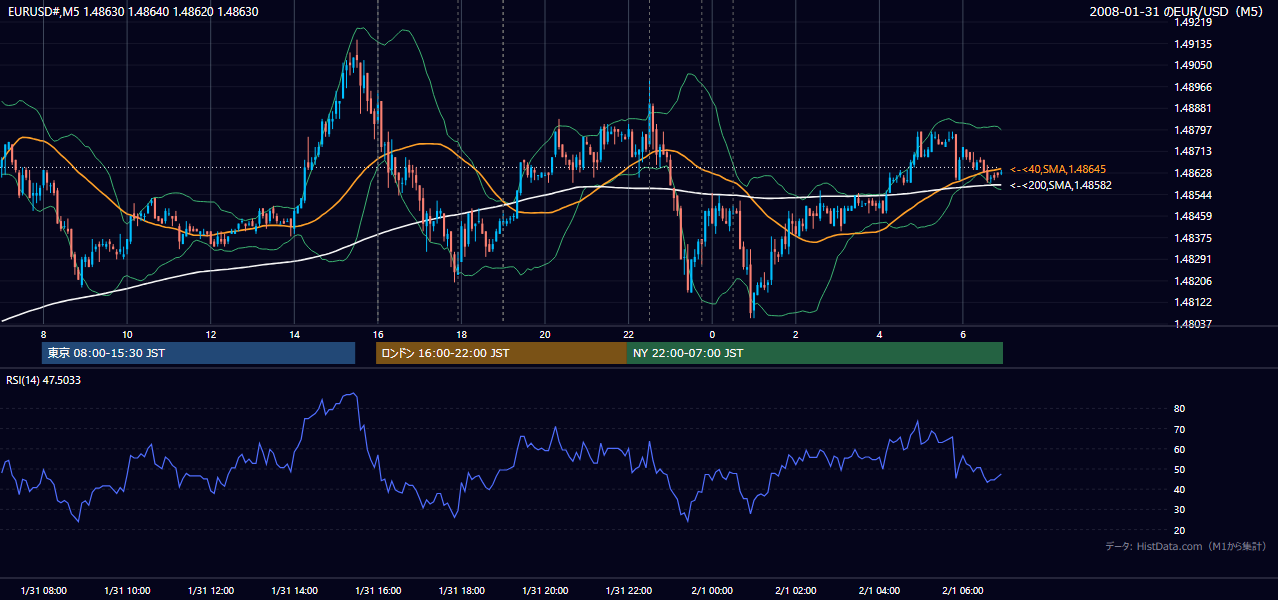Click price axis value 1.48544

pos(1193,195)
